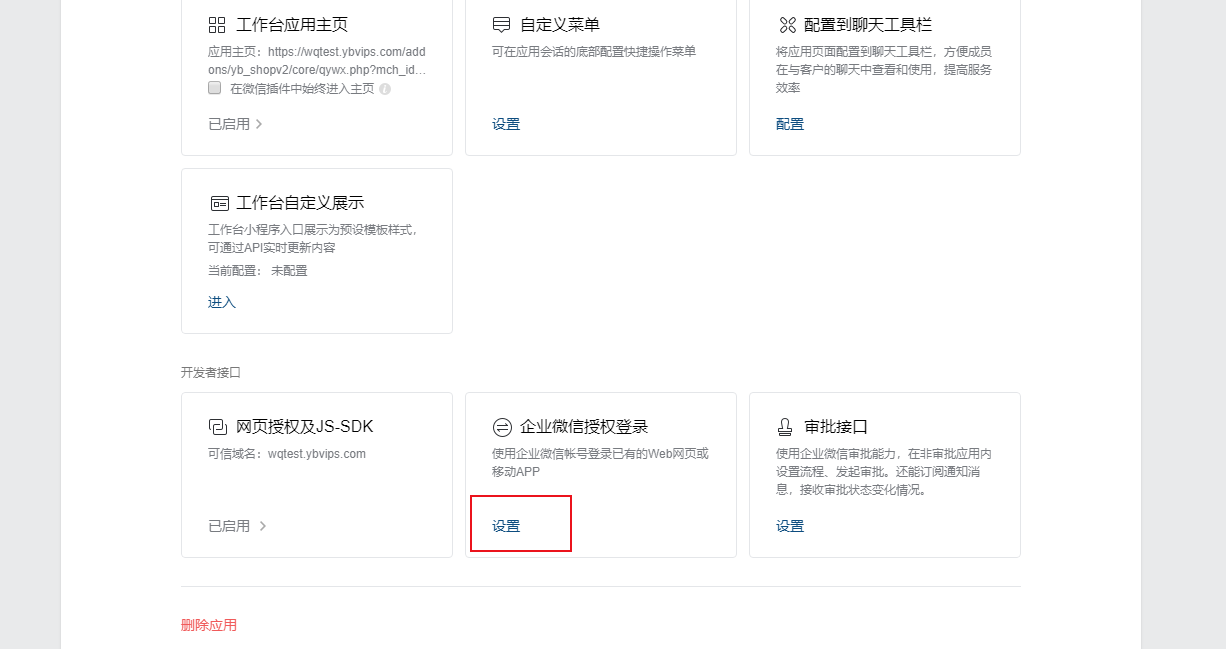Click the 工作台应用主页 card title
1226x649 pixels.
pos(292,25)
